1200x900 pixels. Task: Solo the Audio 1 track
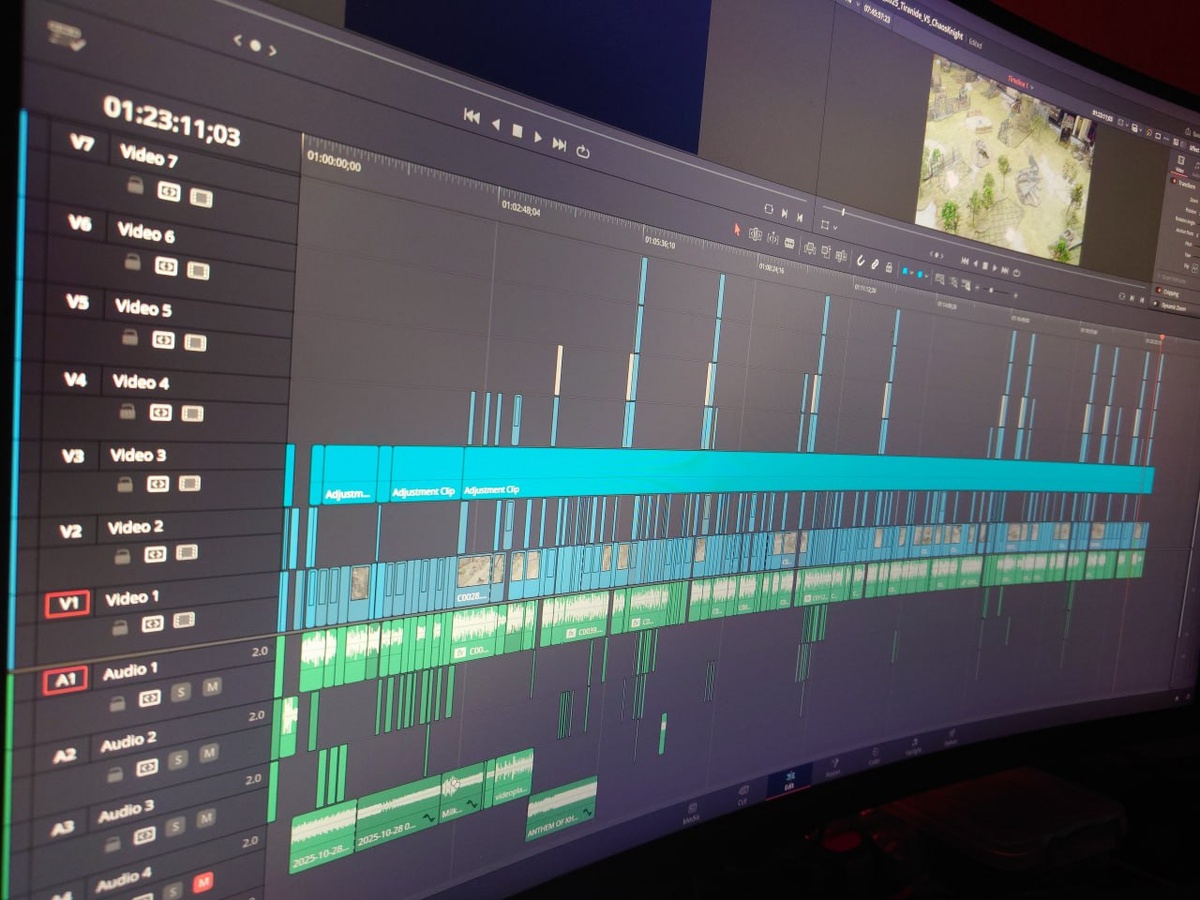(180, 692)
